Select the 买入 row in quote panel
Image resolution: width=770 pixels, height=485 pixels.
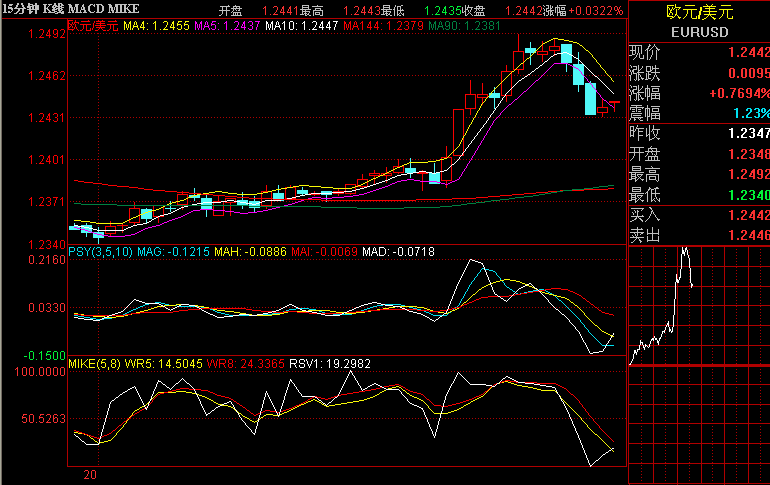(x=699, y=215)
